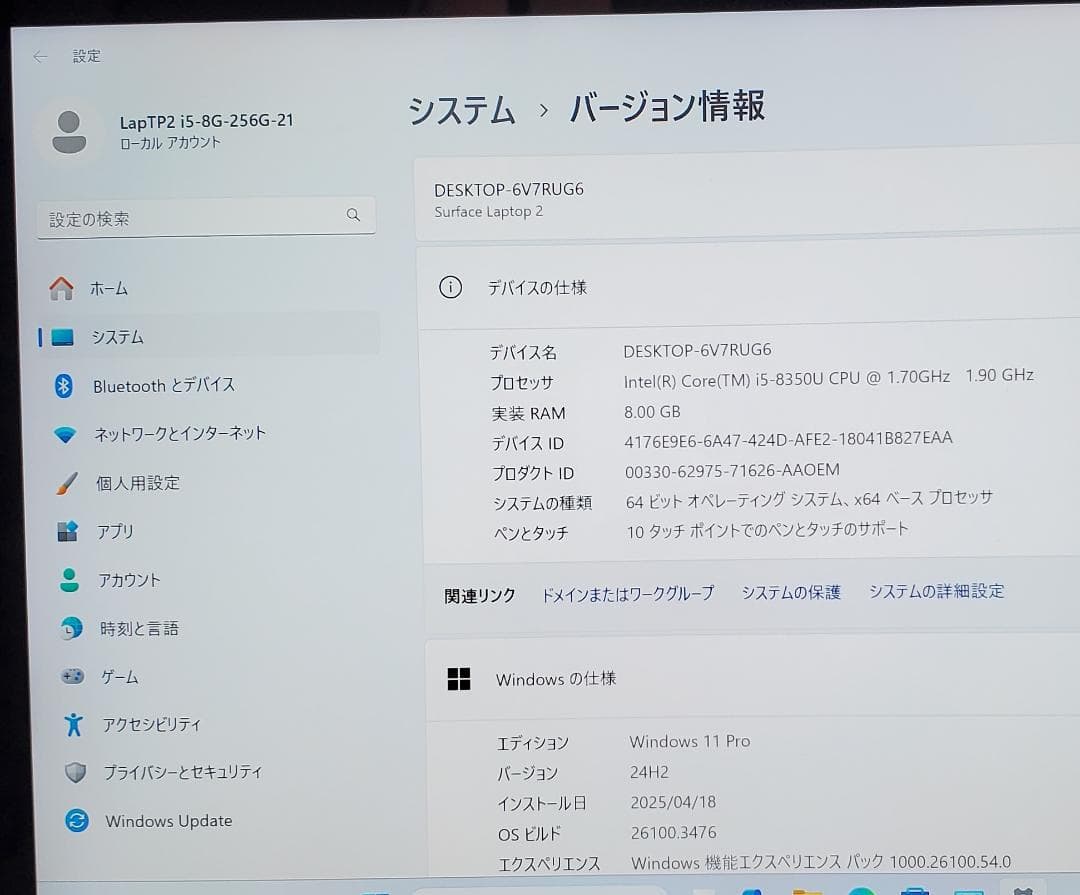Viewport: 1080px width, 895px height.
Task: Click the back arrow at the top left
Action: (x=38, y=56)
